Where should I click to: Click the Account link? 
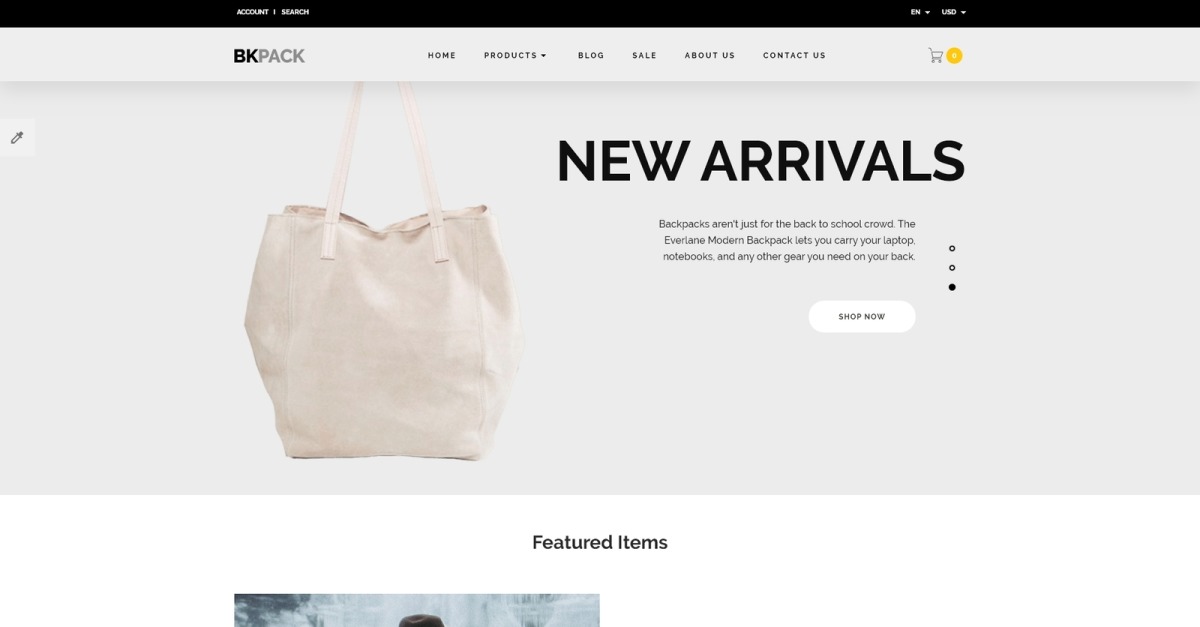(252, 12)
